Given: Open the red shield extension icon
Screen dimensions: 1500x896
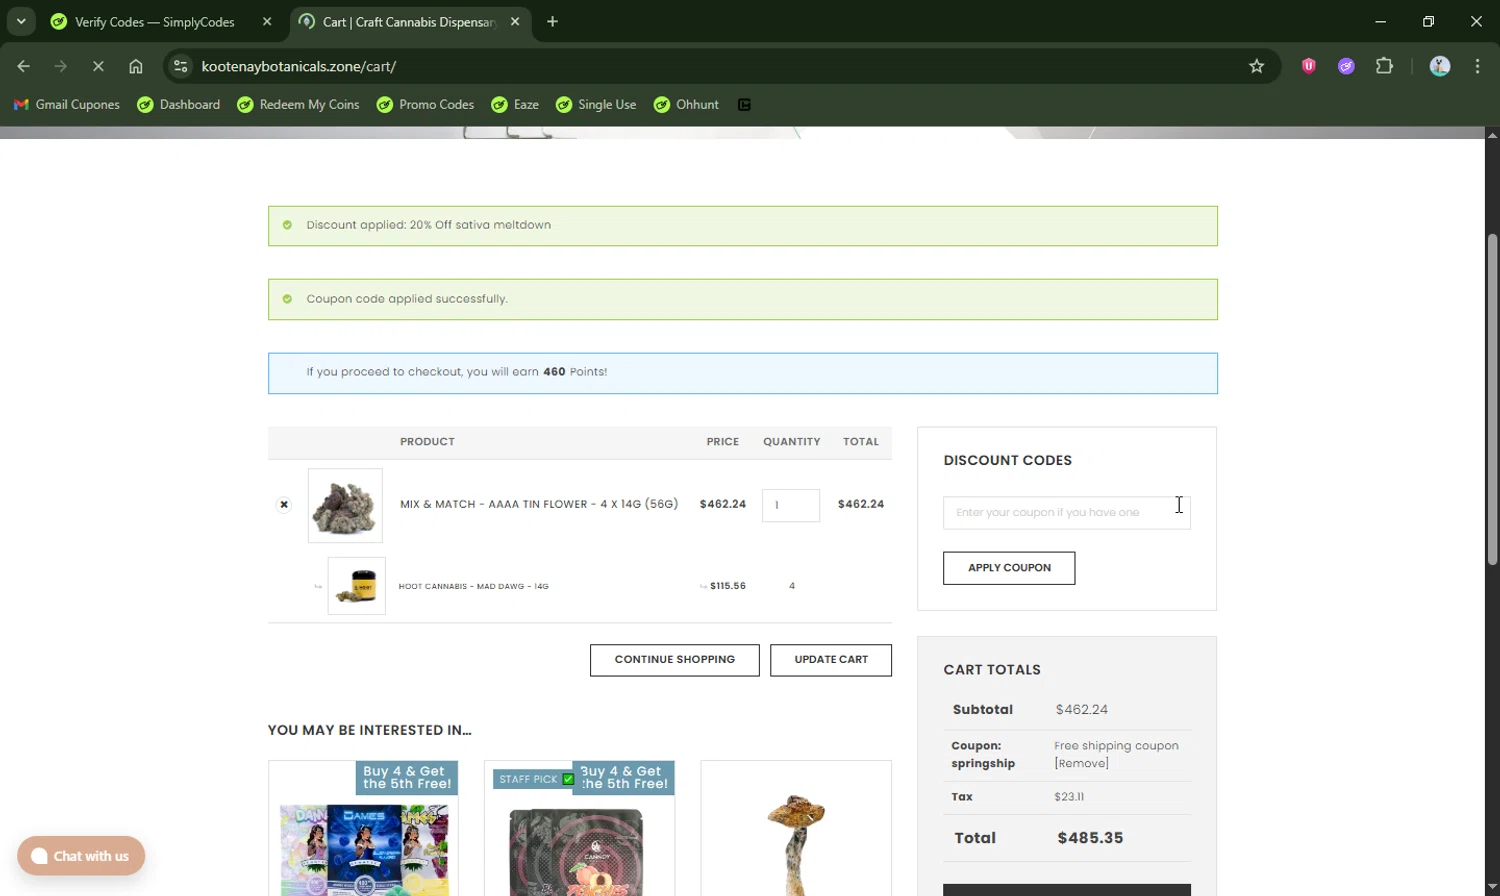Looking at the screenshot, I should 1308,66.
